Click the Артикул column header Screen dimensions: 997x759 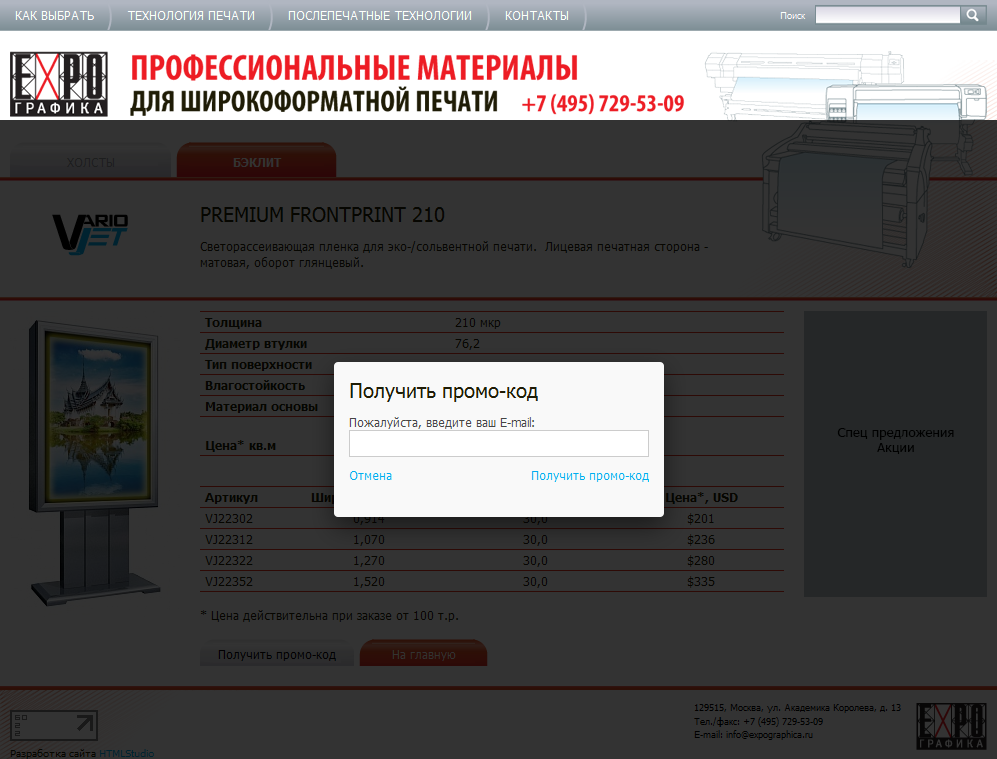(231, 498)
